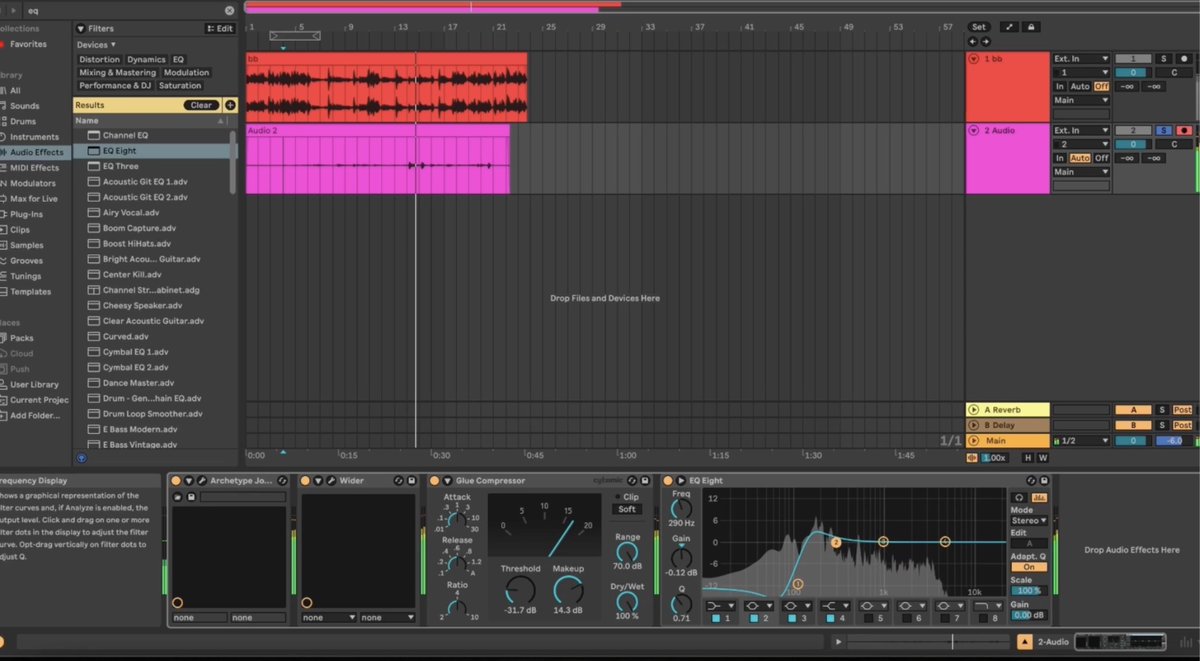The image size is (1200, 661).
Task: Turn off the Glue Compressor device activator
Action: pyautogui.click(x=435, y=481)
